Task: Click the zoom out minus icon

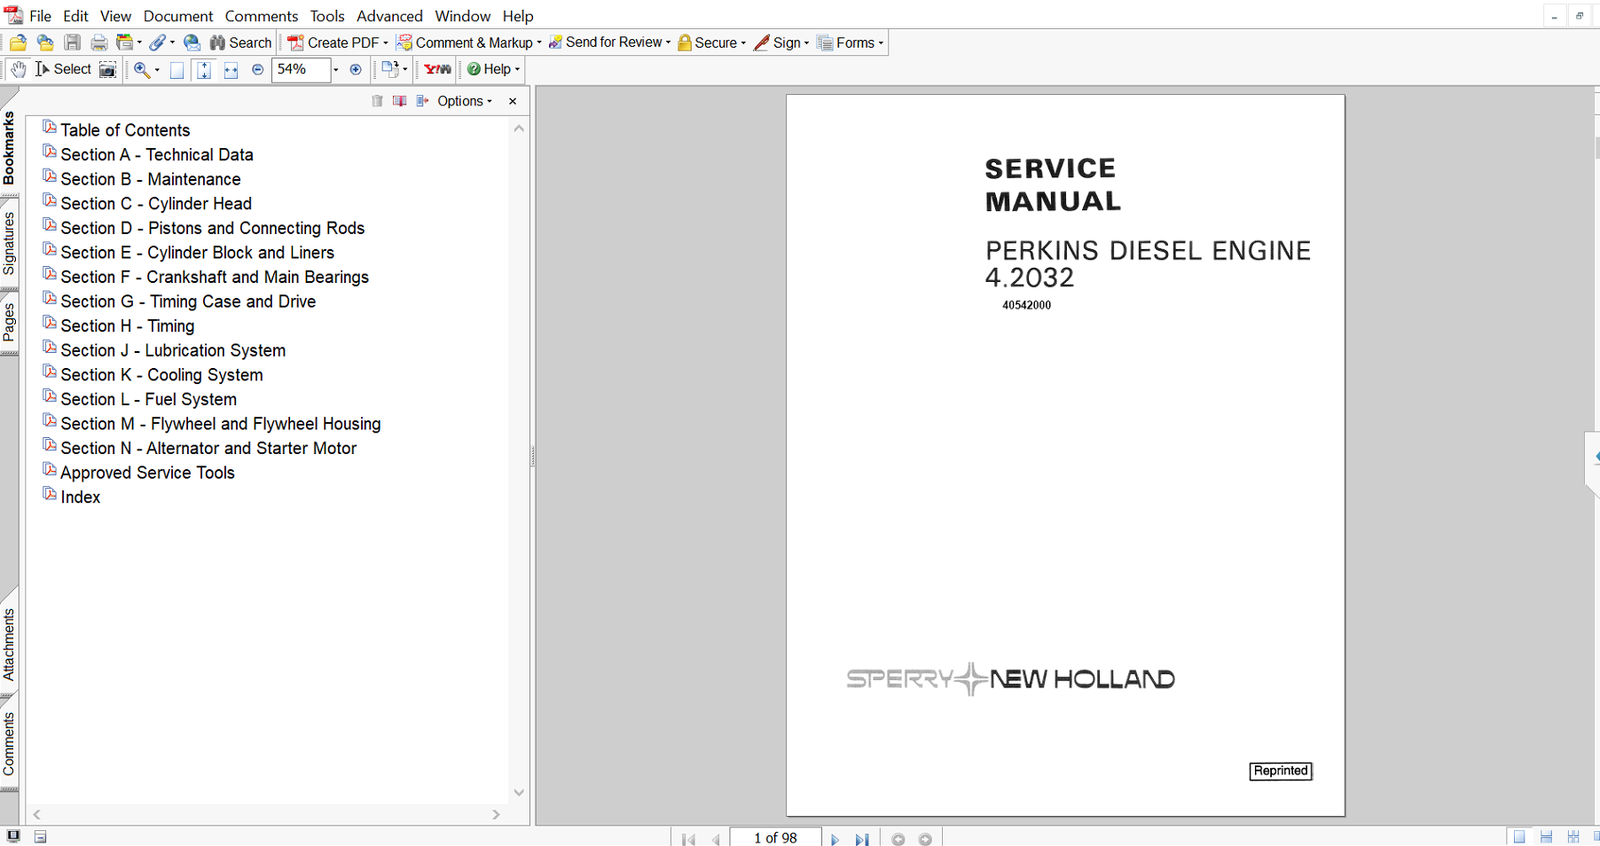Action: (258, 69)
